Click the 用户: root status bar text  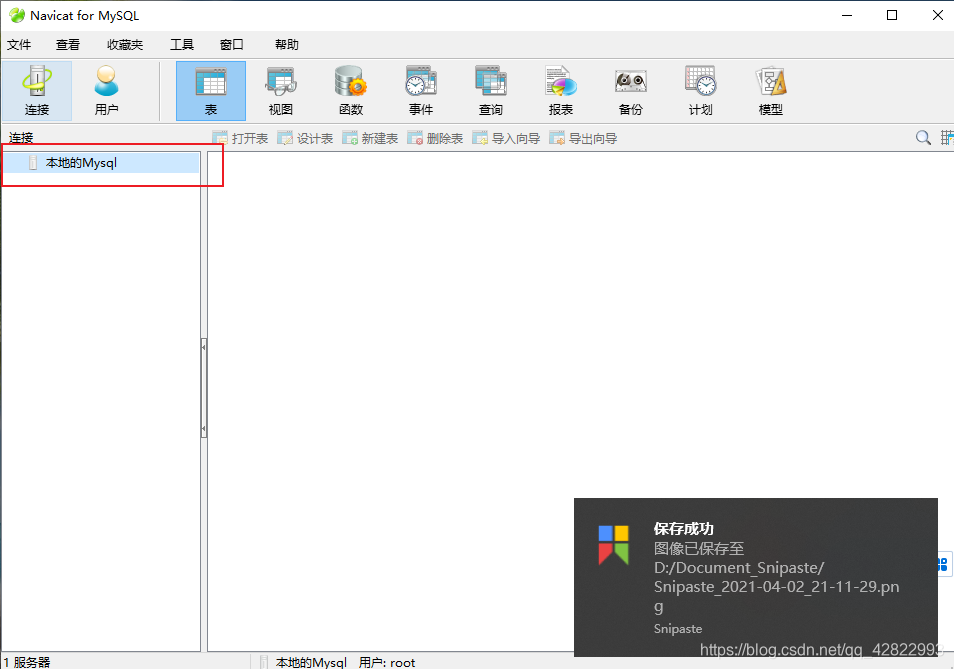(387, 662)
